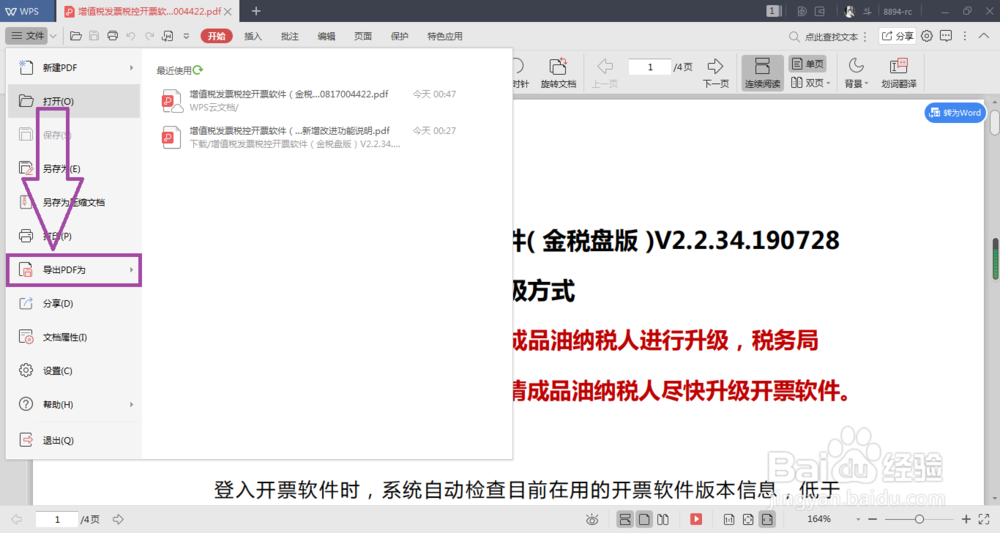Click 旋转文档 rotate document tool
Screen dimensions: 1000x533
point(558,73)
